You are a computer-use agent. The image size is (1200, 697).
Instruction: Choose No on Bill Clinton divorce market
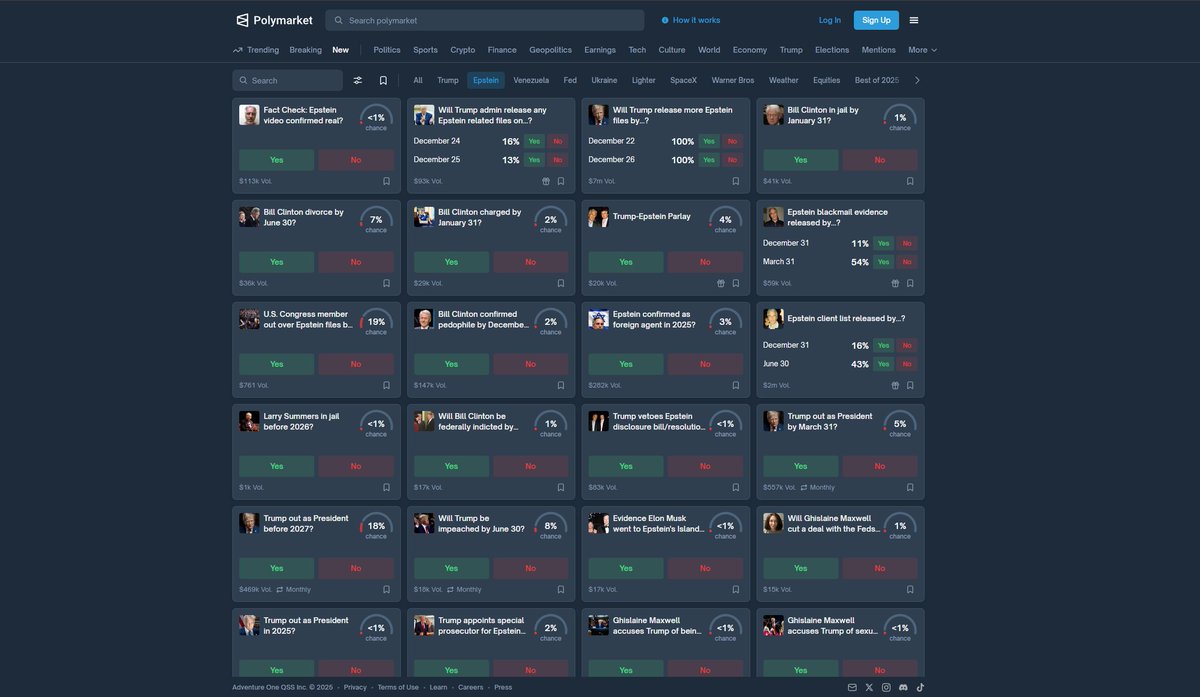[x=356, y=262]
